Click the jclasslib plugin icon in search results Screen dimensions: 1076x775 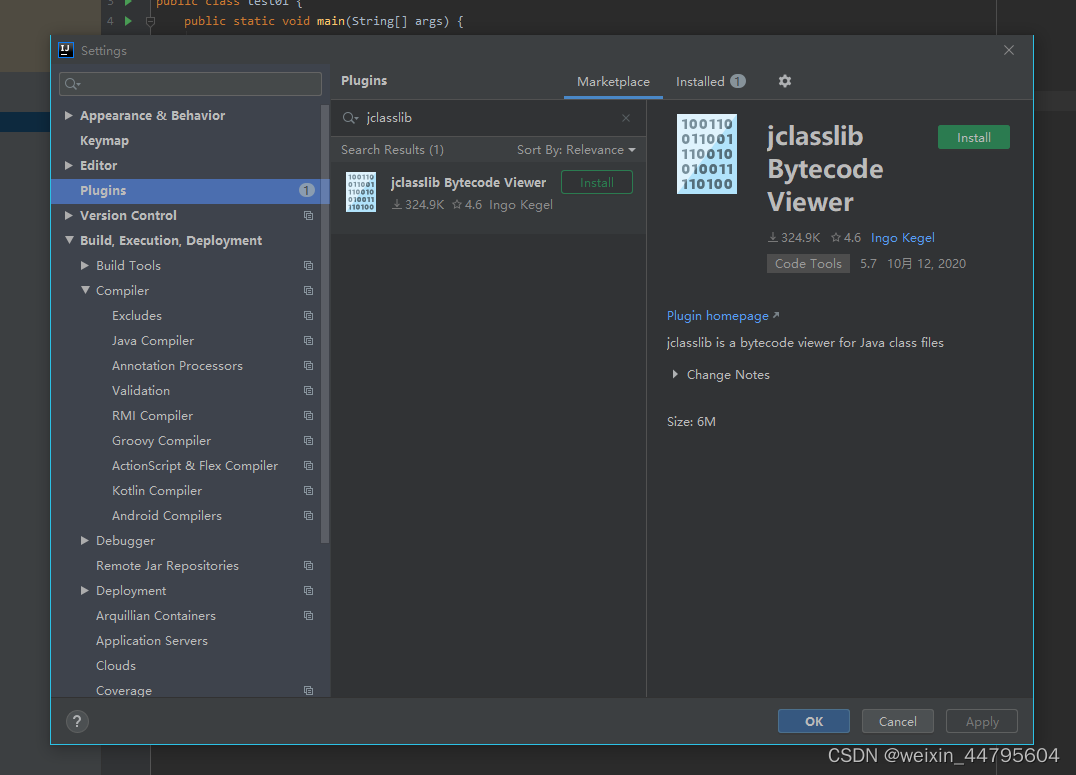tap(361, 192)
